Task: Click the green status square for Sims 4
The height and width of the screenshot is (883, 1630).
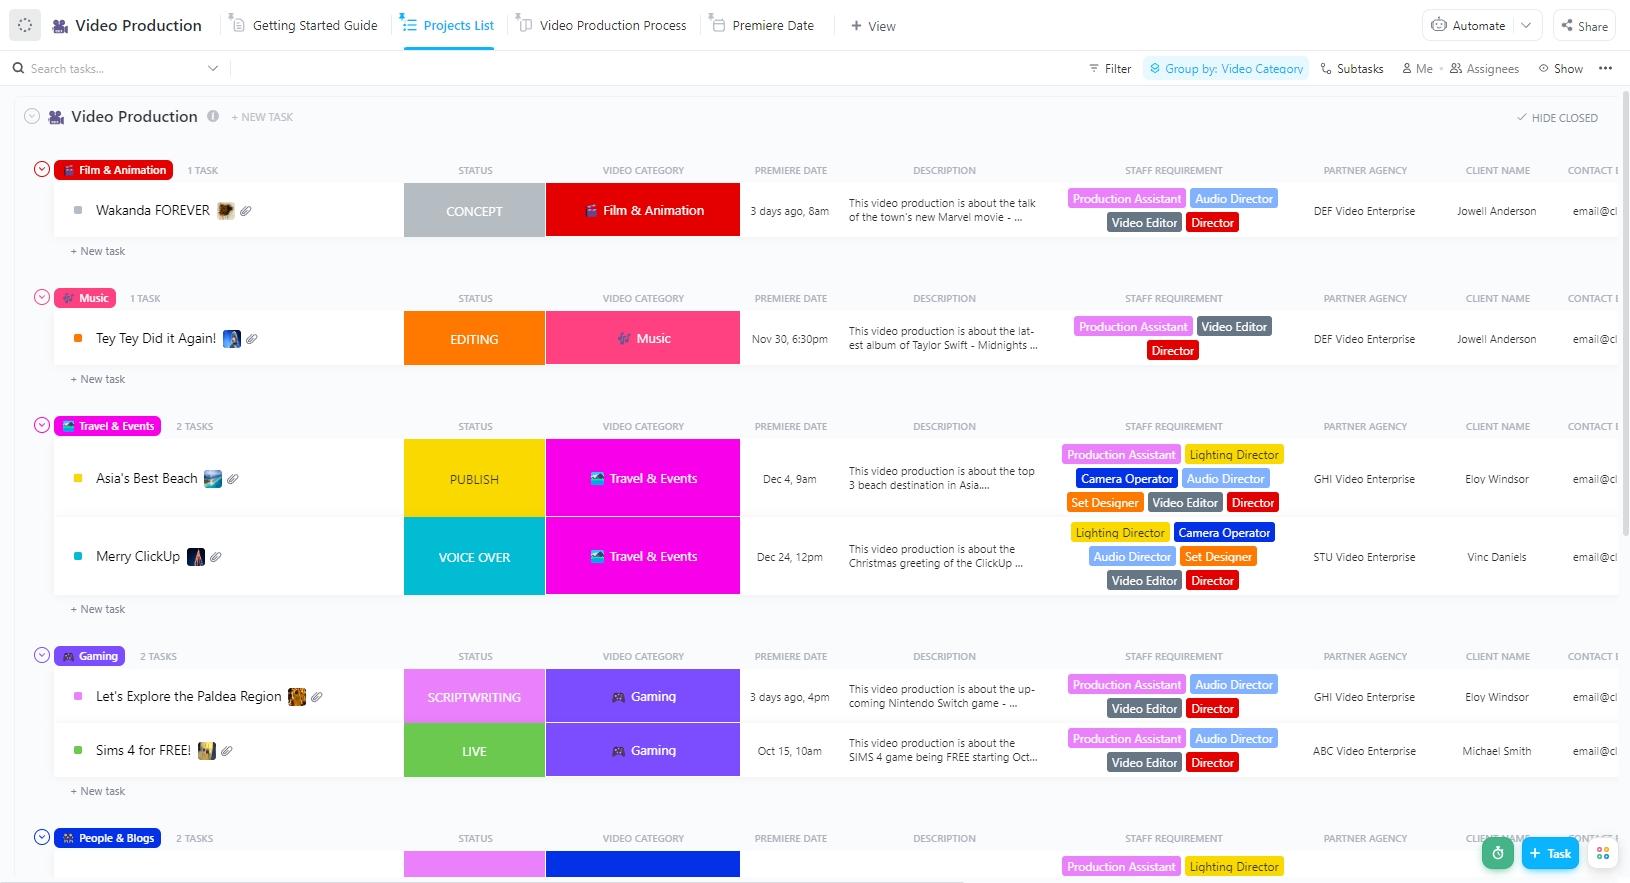Action: point(78,750)
